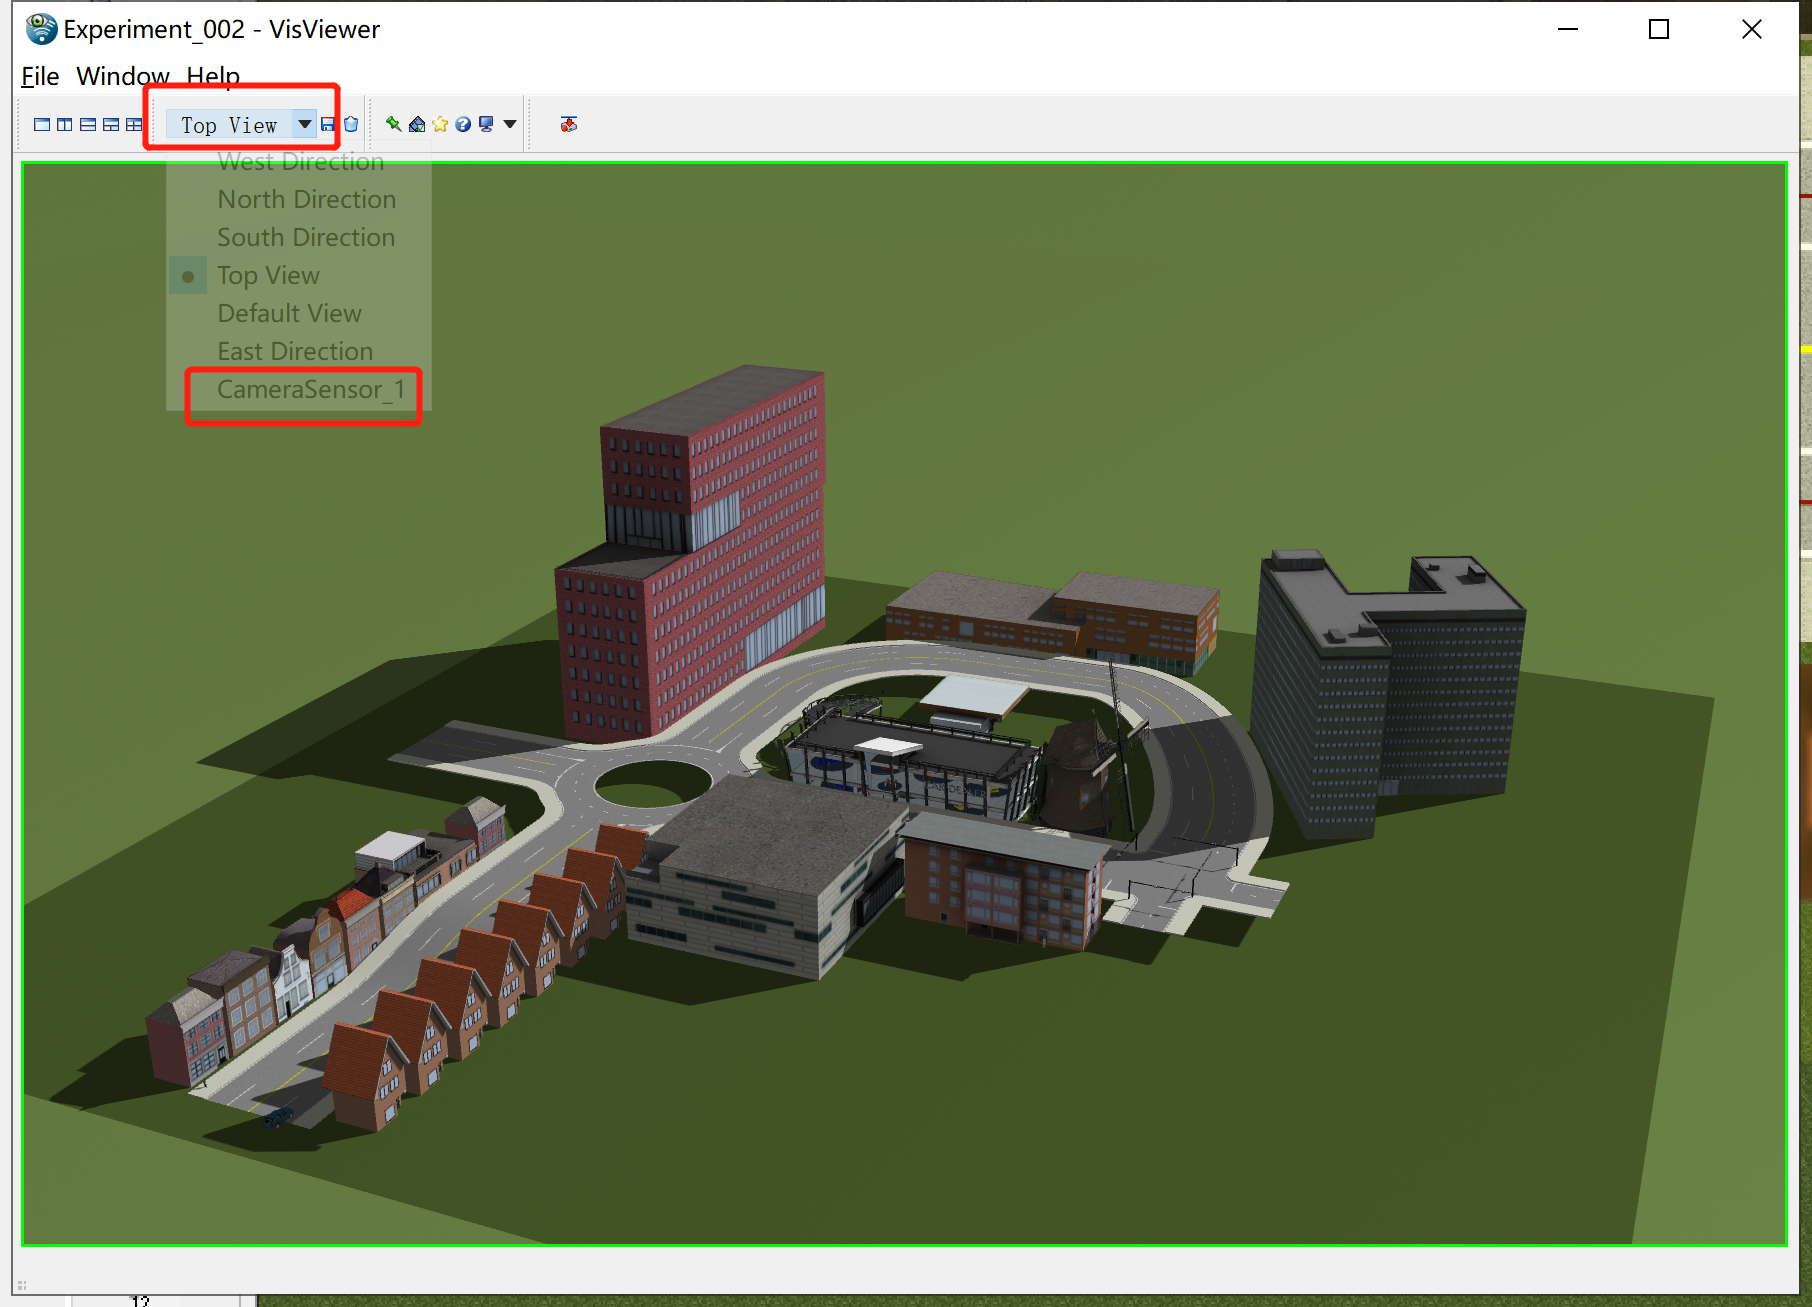Click the blue monitor display icon
Image resolution: width=1812 pixels, height=1307 pixels.
coord(486,124)
